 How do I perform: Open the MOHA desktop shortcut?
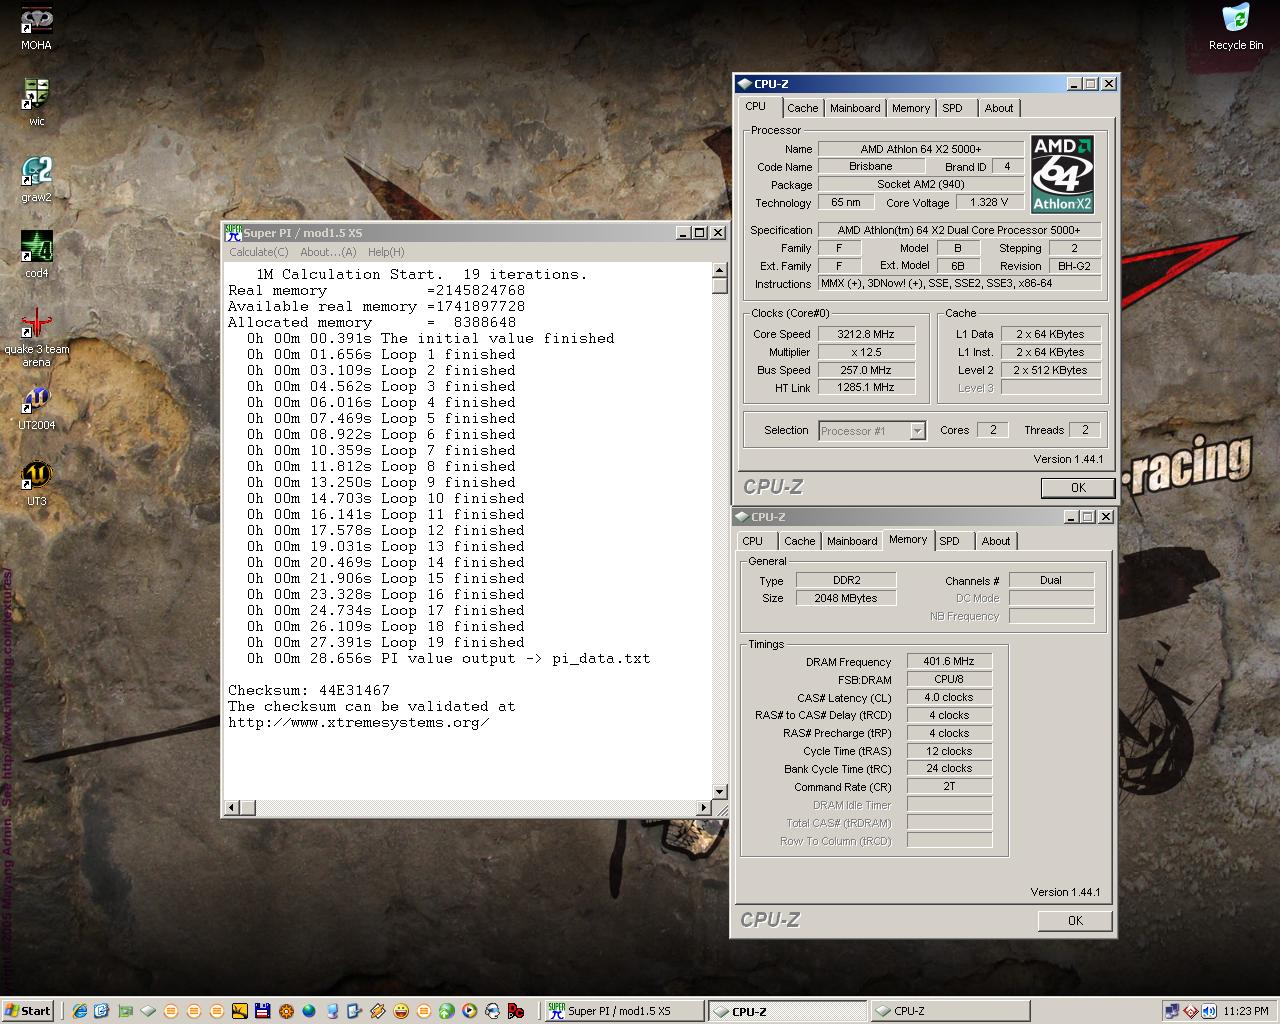pyautogui.click(x=36, y=28)
